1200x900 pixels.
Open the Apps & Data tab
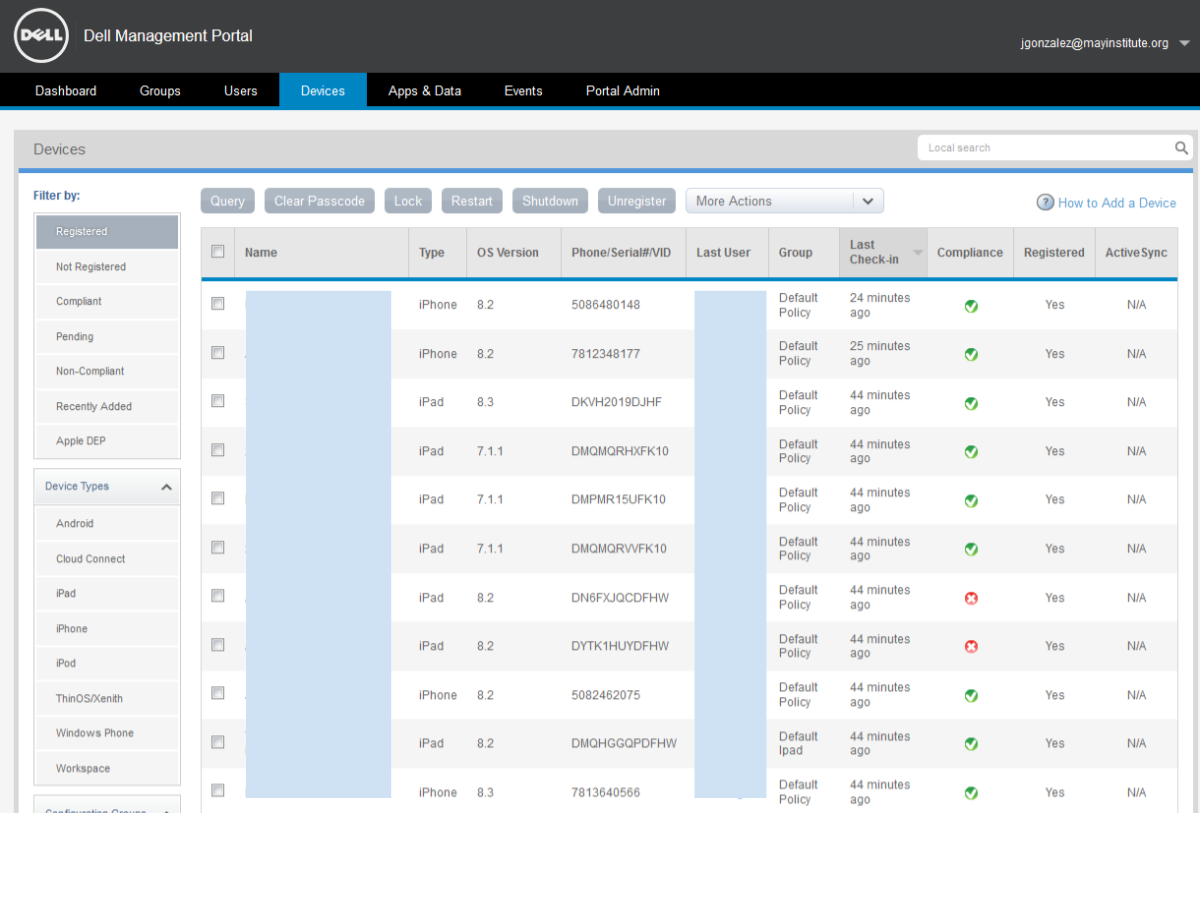425,91
